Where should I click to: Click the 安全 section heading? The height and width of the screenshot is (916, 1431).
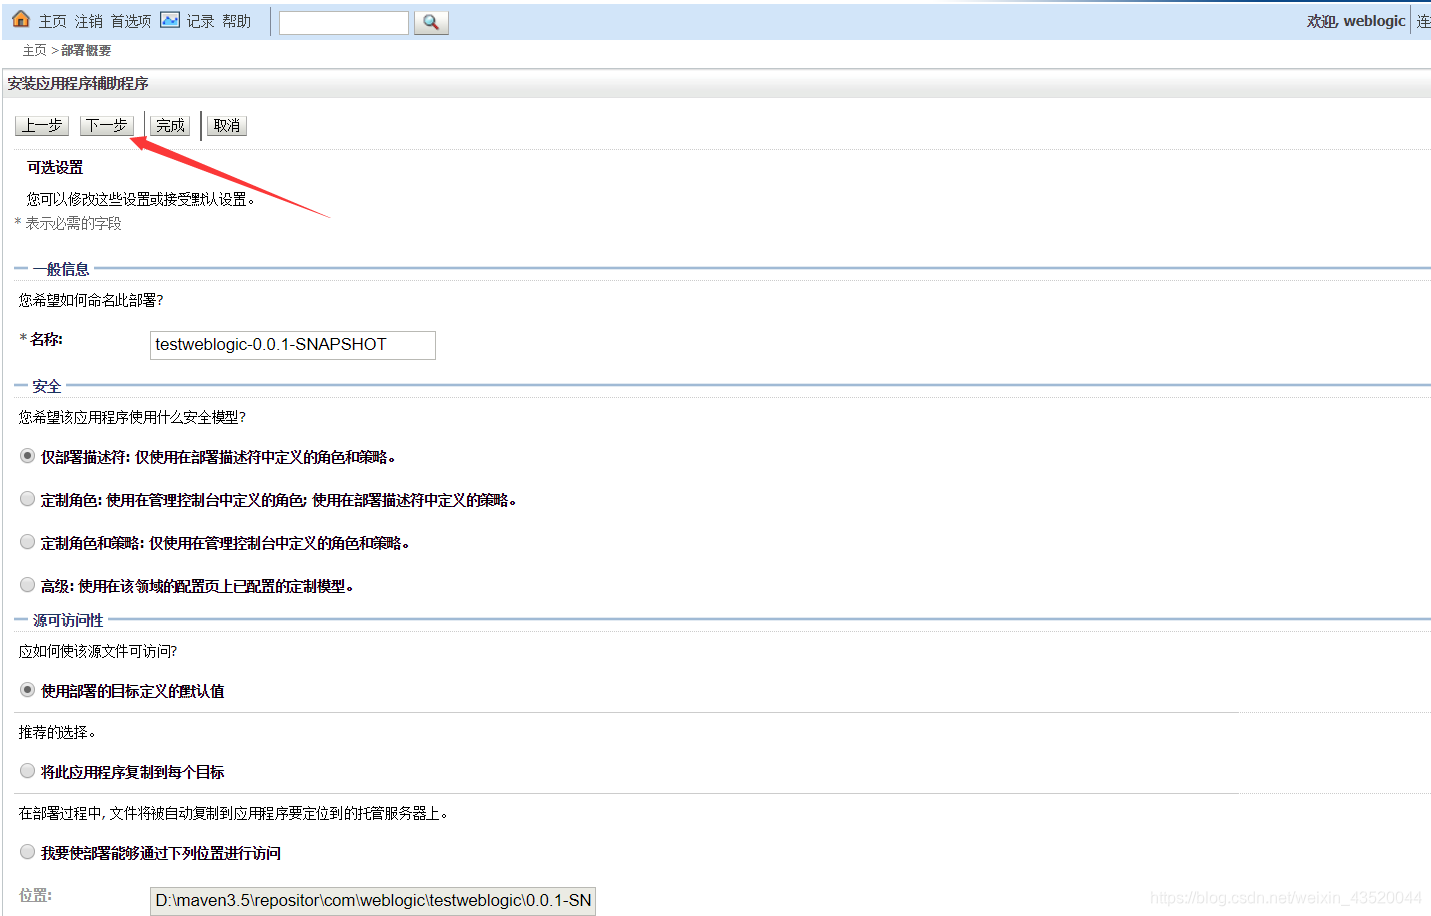tap(47, 386)
